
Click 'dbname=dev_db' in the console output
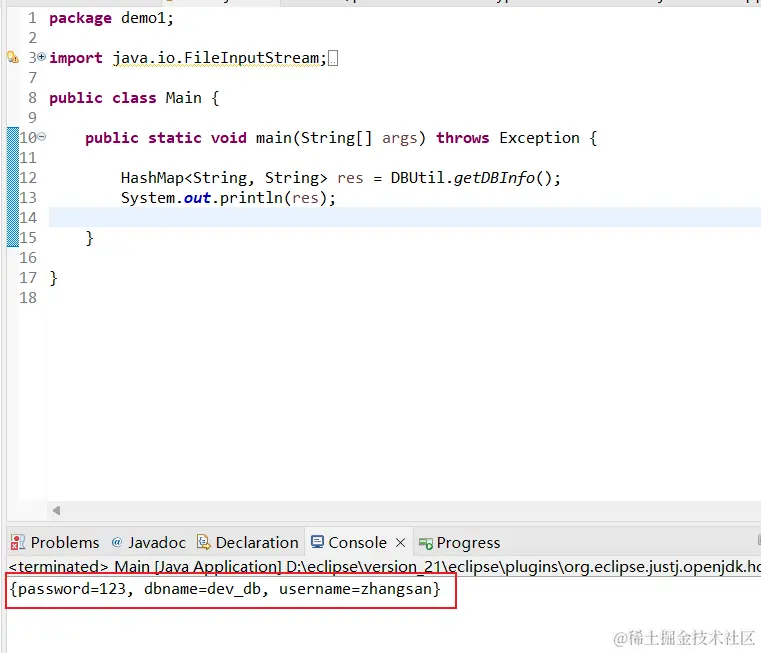coord(202,589)
